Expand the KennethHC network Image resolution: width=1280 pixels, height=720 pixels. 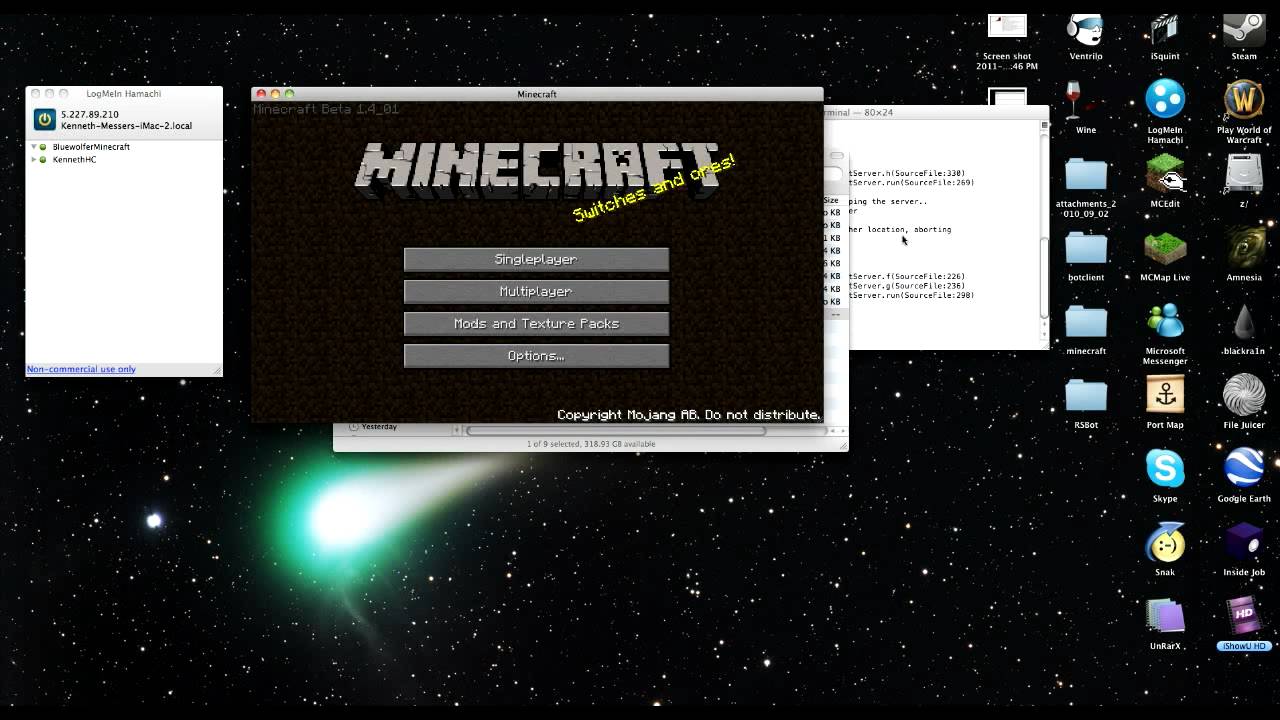point(34,160)
